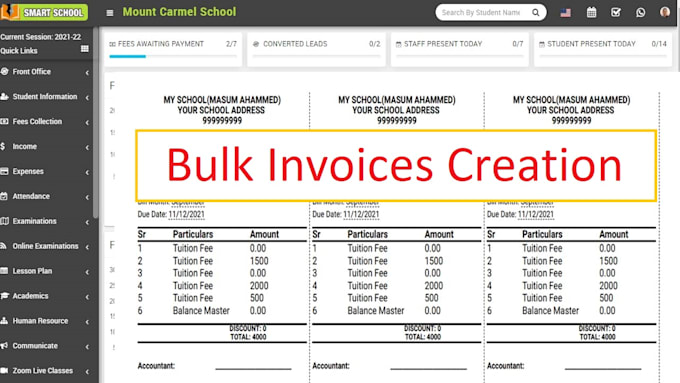Open Fees Awaiting Payment card
Screen dimensions: 680x383
coord(173,49)
